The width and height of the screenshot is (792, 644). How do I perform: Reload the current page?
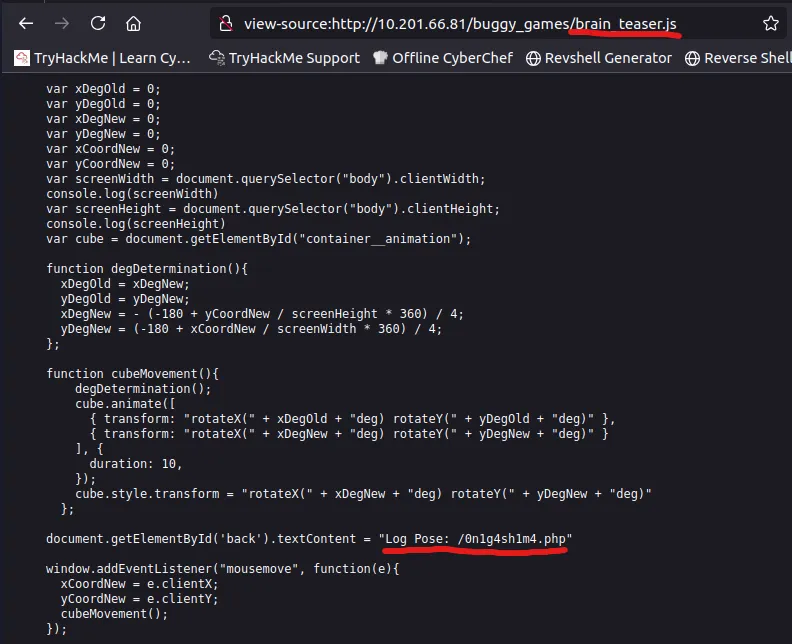pos(98,23)
